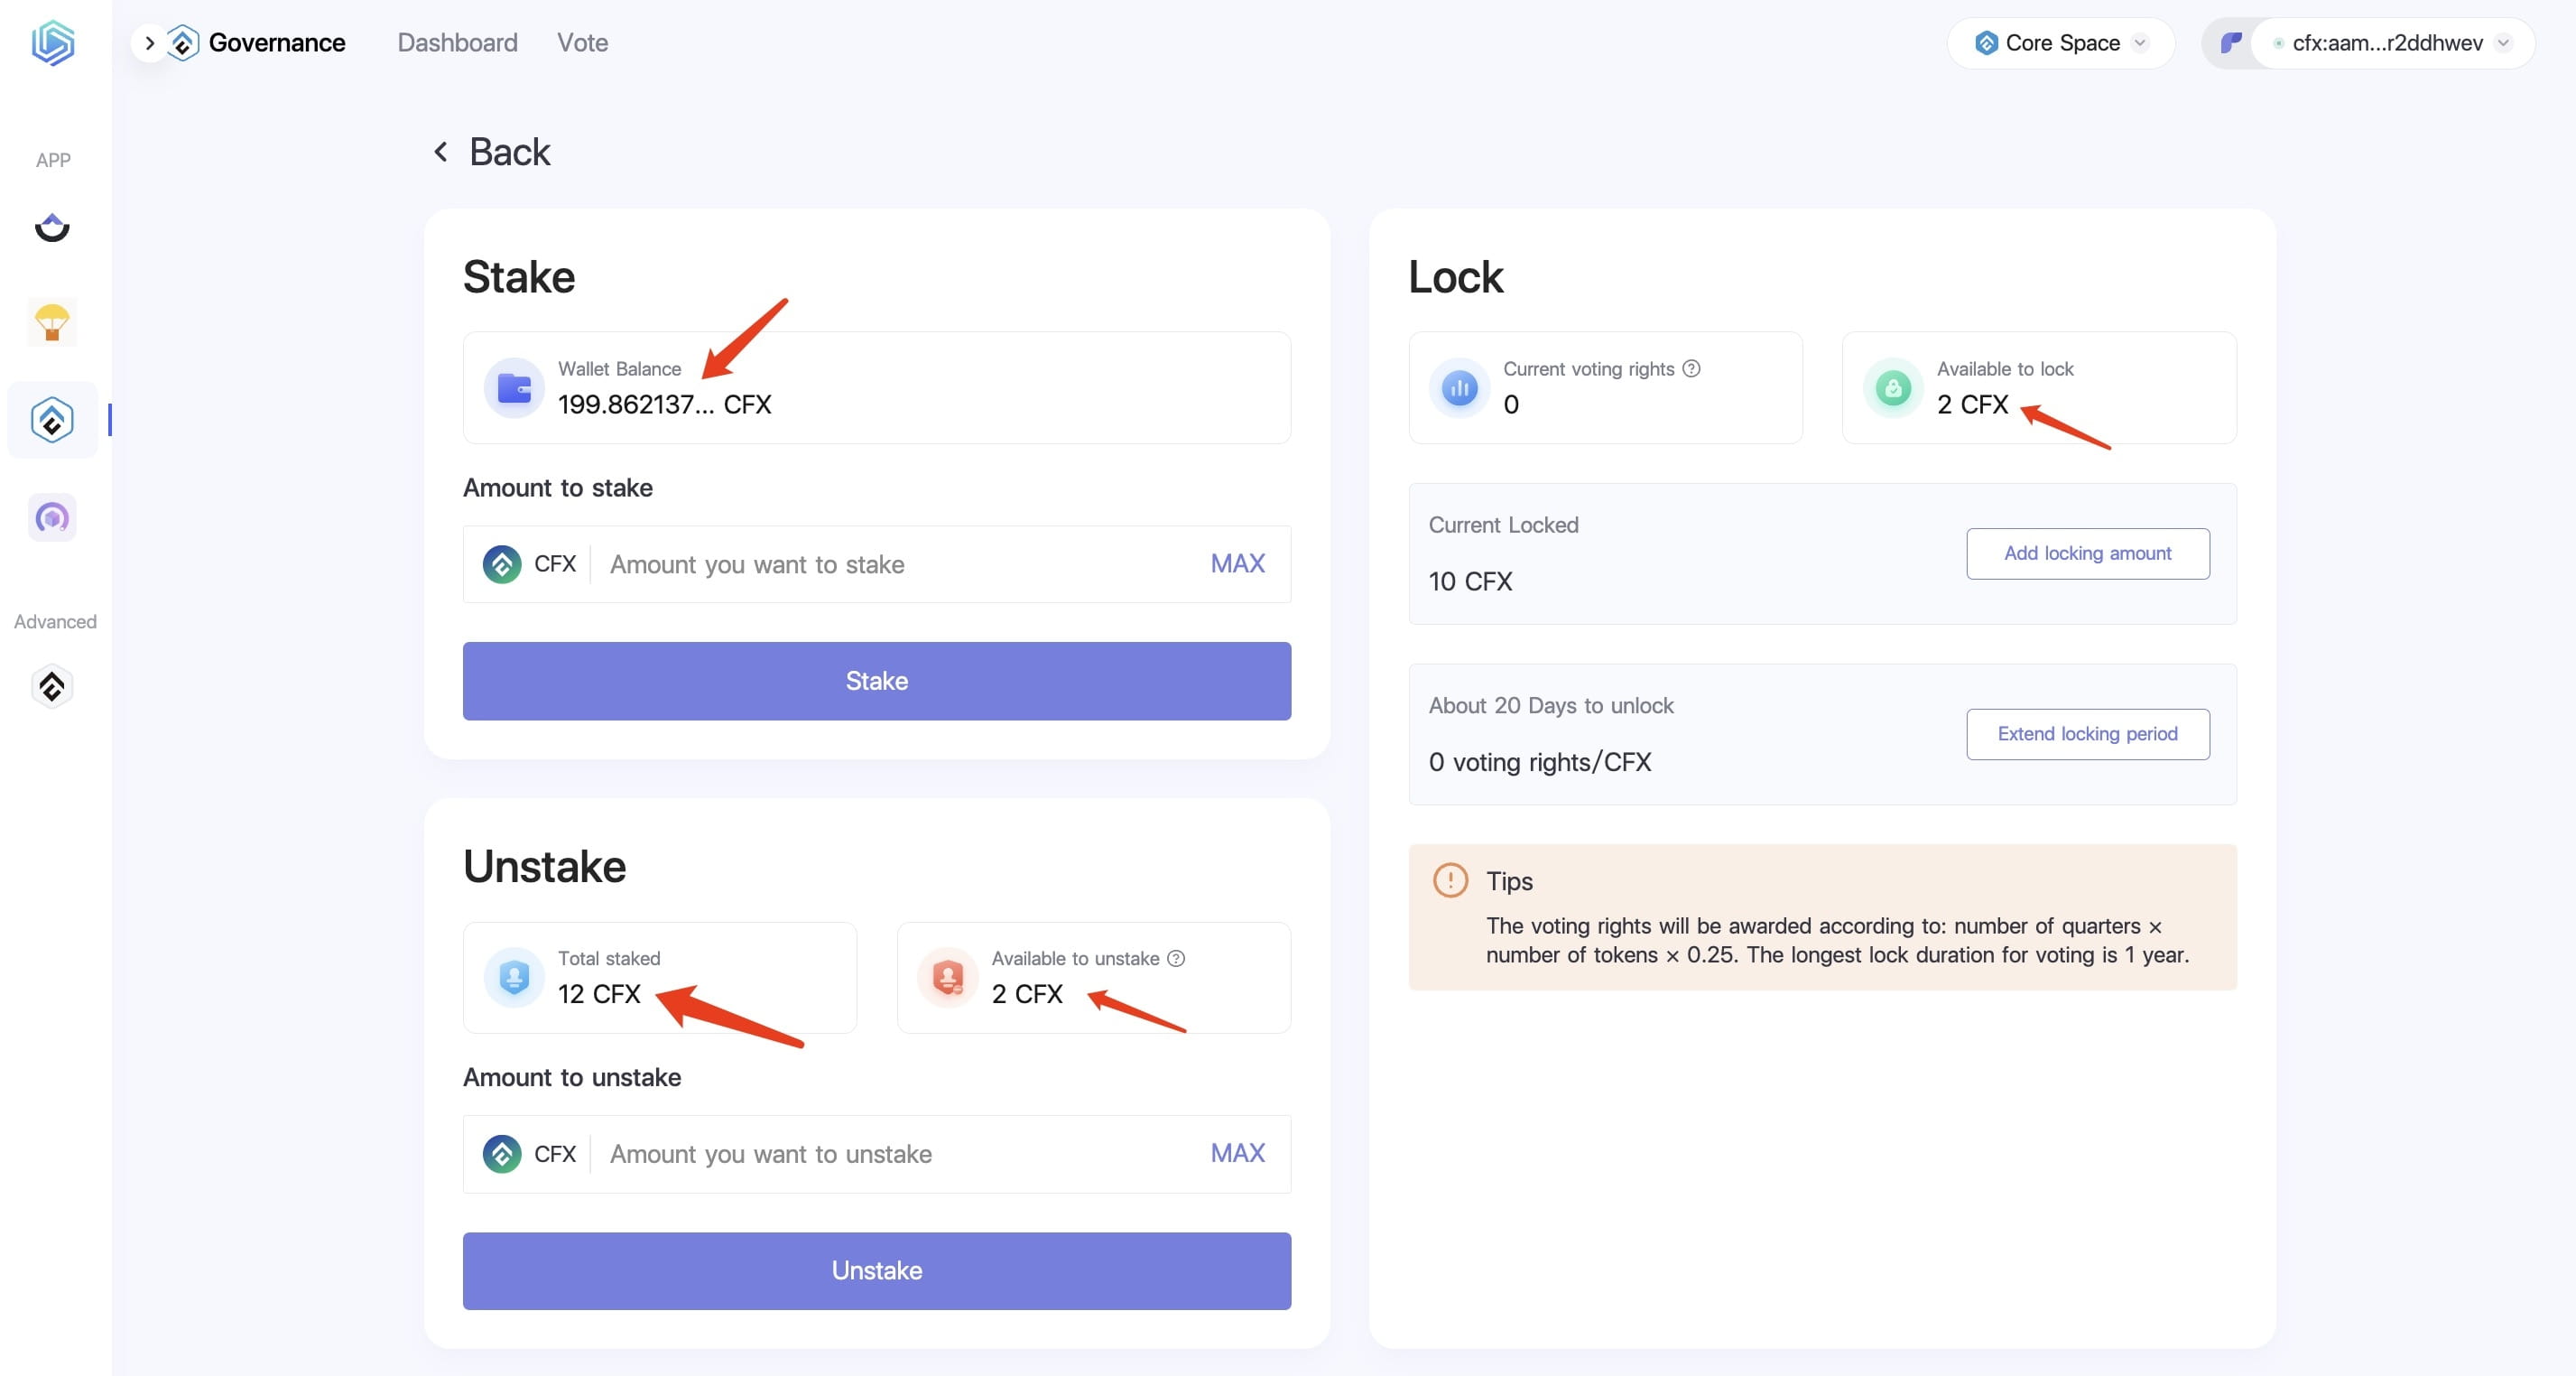Open the Advanced section black diamond icon
The image size is (2576, 1376).
(x=52, y=687)
